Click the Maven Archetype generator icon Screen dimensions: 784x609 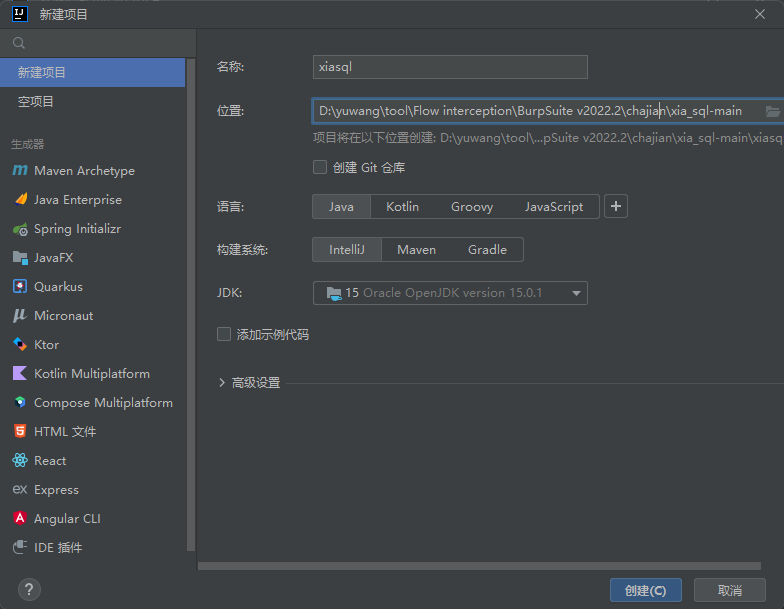click(20, 170)
